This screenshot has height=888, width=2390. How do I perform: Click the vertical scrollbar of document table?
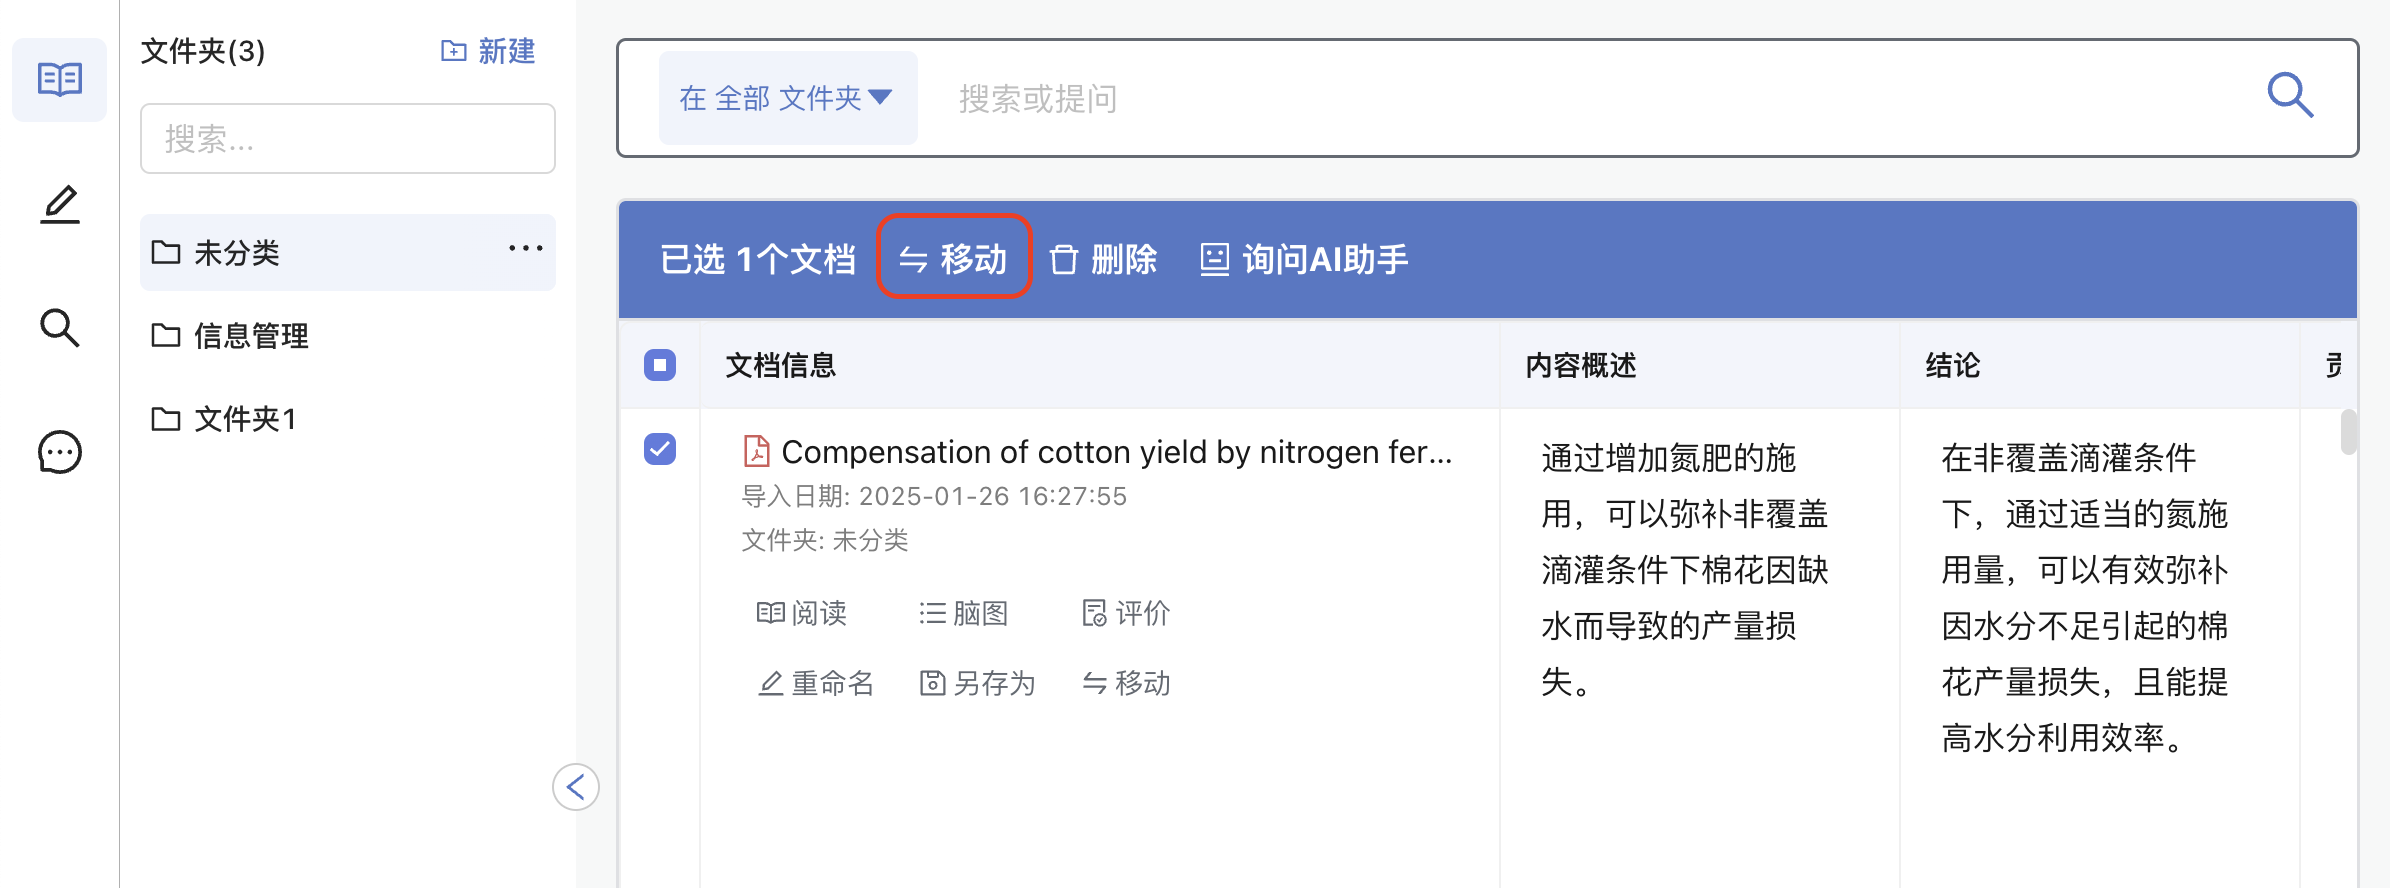point(2349,432)
